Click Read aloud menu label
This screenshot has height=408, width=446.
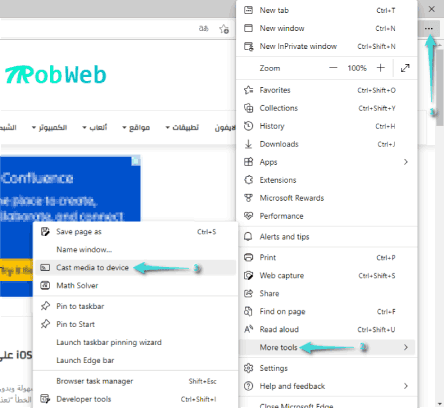pos(279,329)
